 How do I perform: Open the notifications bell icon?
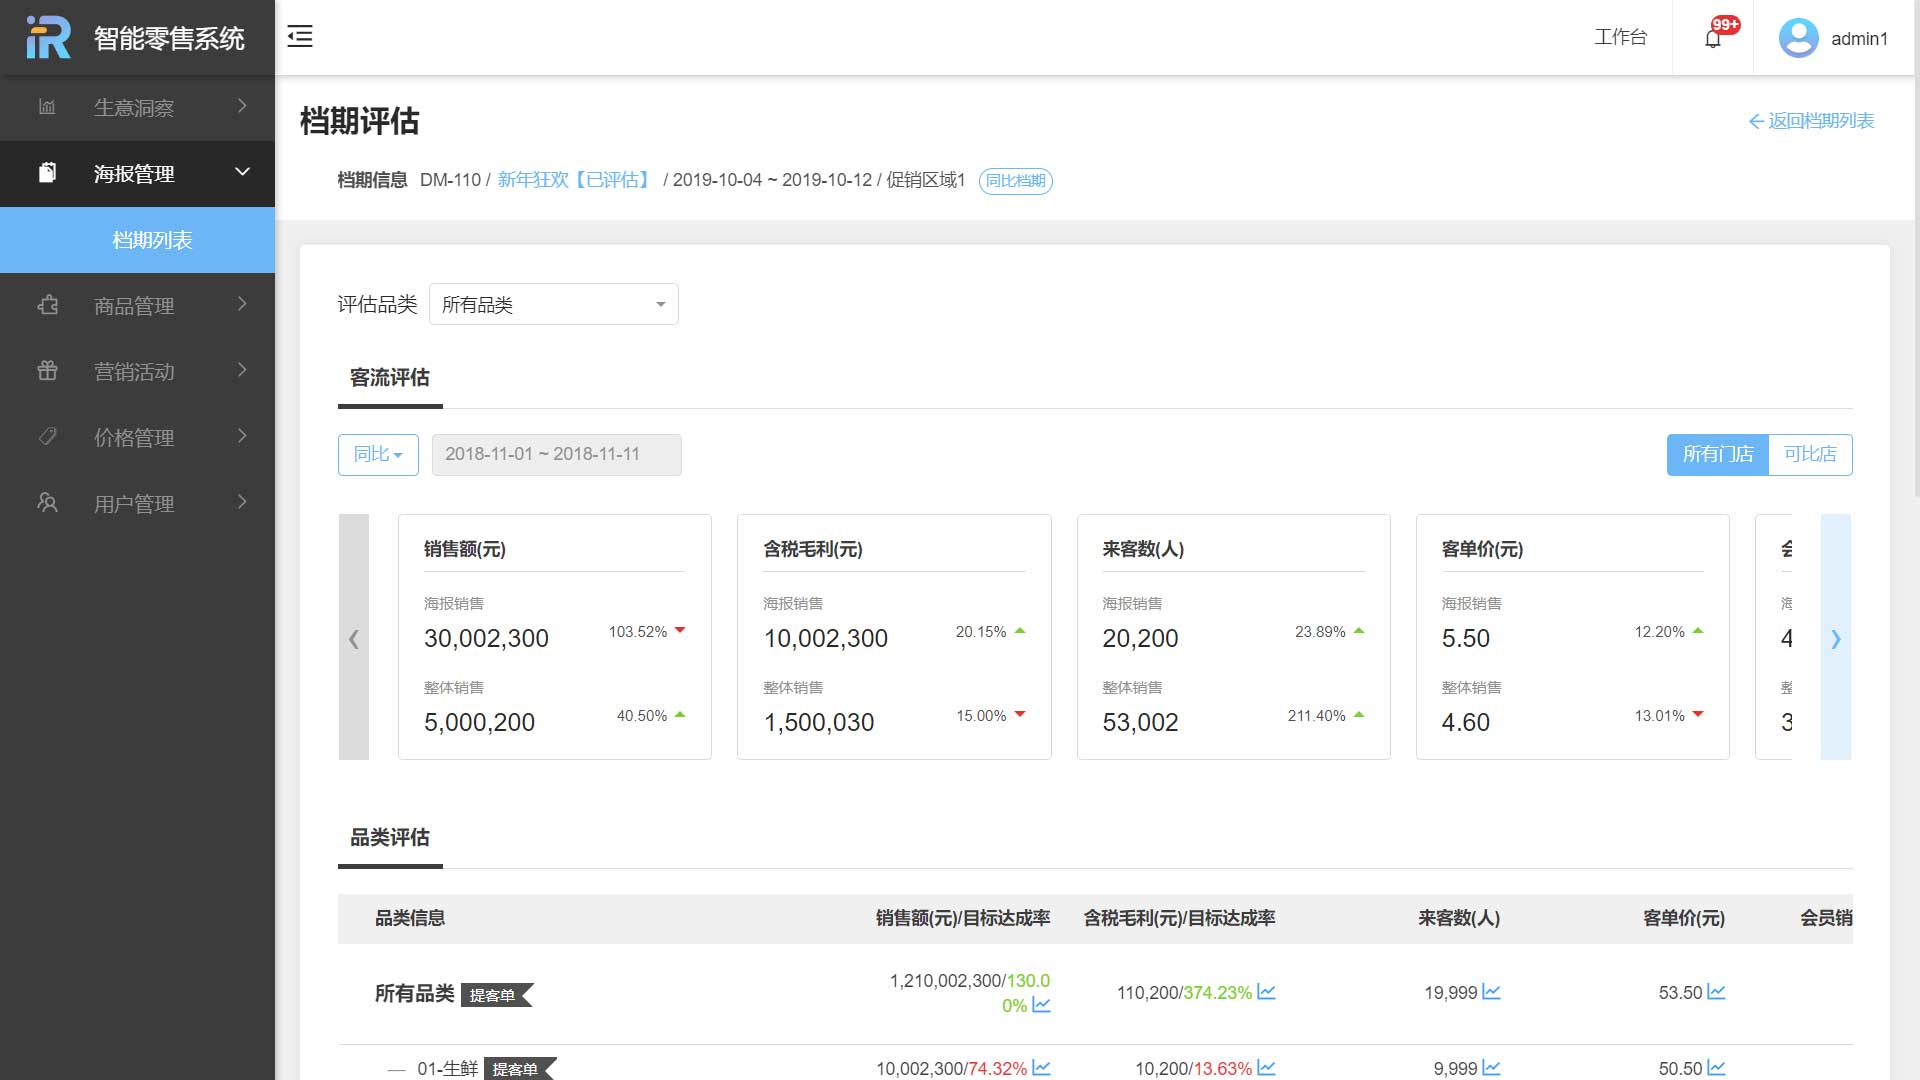tap(1712, 39)
